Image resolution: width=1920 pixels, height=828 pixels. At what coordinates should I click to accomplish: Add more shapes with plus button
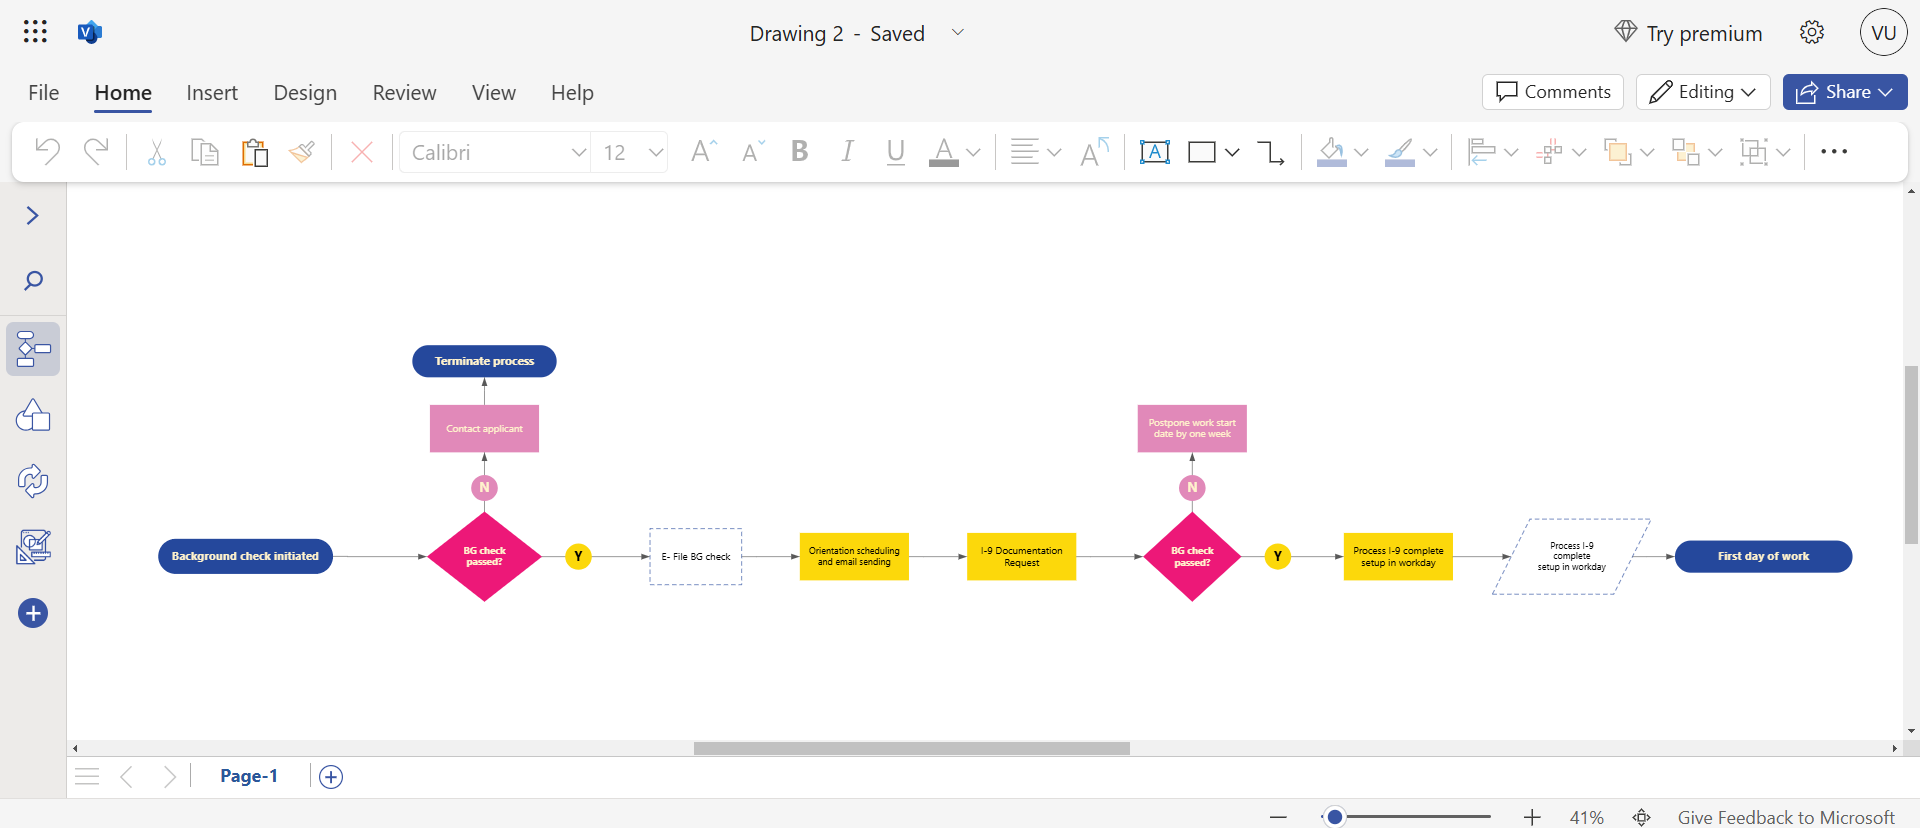pyautogui.click(x=33, y=613)
